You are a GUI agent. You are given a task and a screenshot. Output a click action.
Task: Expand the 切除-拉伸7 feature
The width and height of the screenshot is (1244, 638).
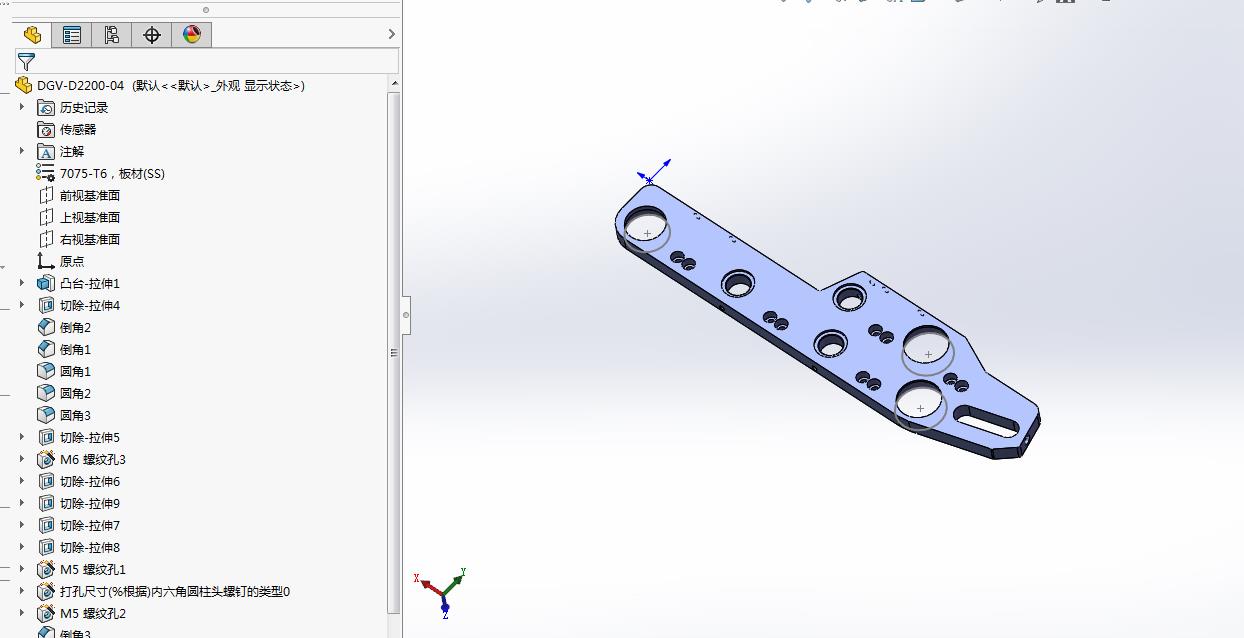pos(22,525)
